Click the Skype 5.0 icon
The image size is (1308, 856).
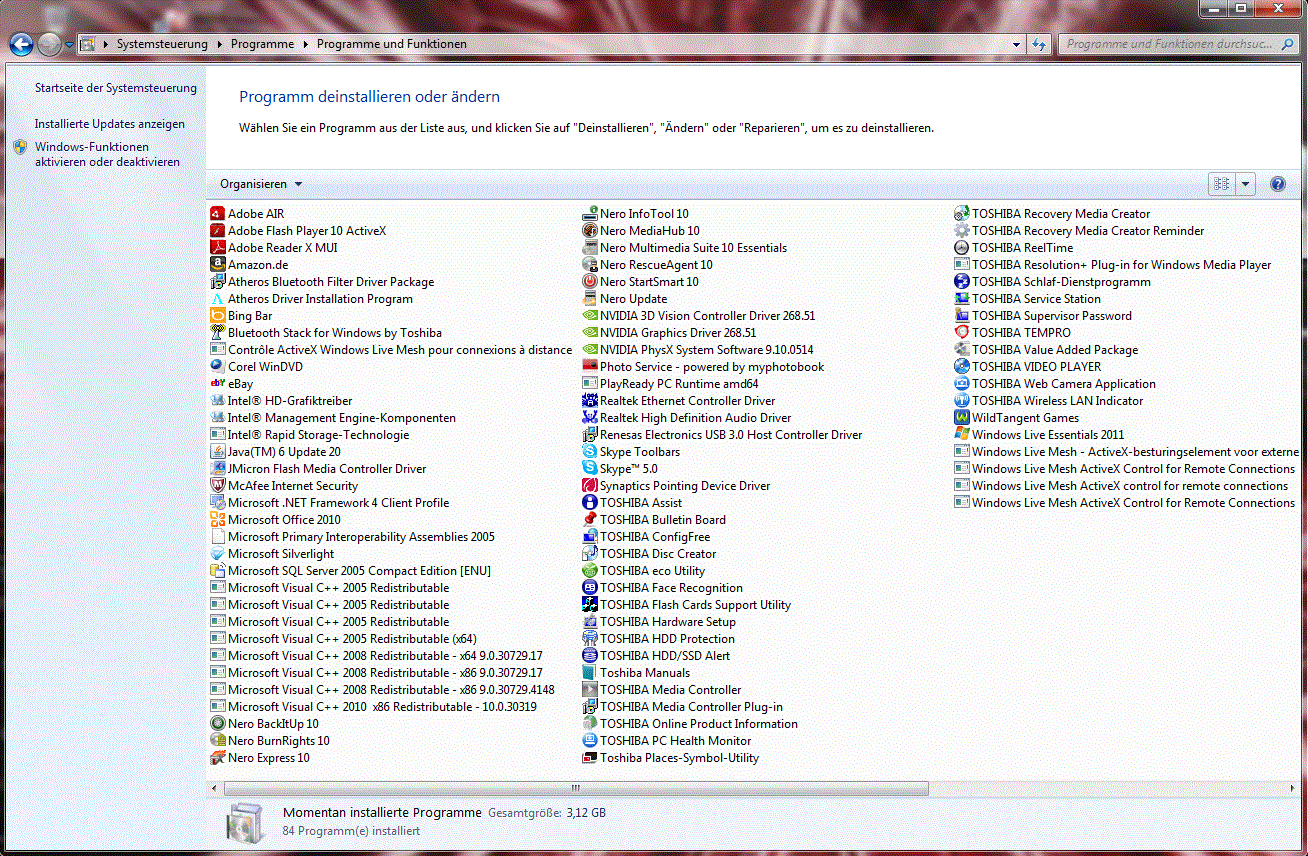(x=591, y=469)
